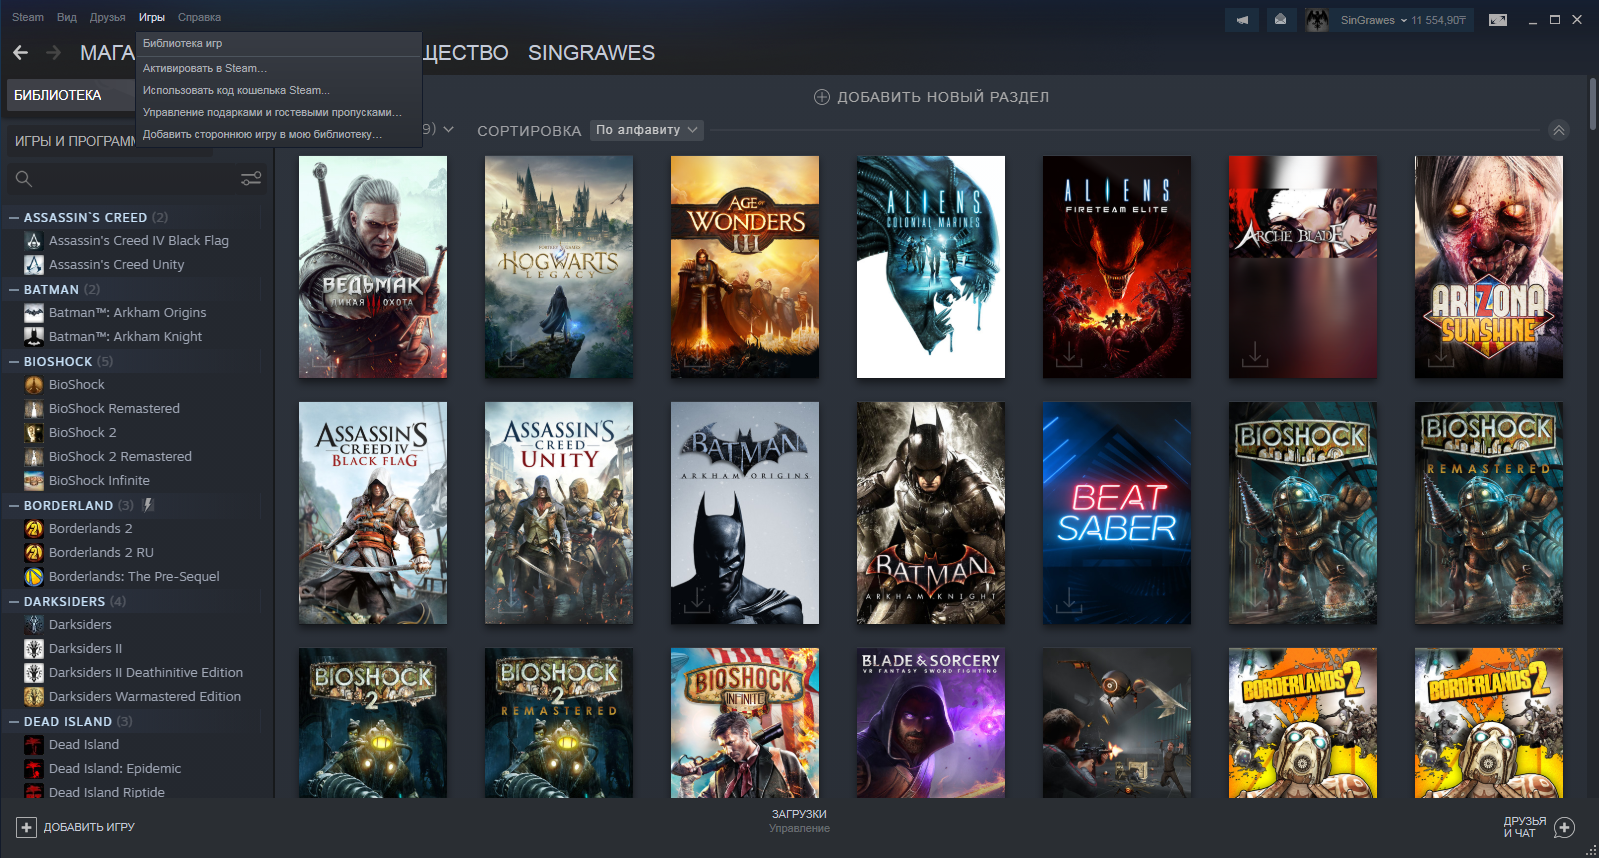Open the SINGRAWES profile tab
The width and height of the screenshot is (1599, 858).
(591, 53)
